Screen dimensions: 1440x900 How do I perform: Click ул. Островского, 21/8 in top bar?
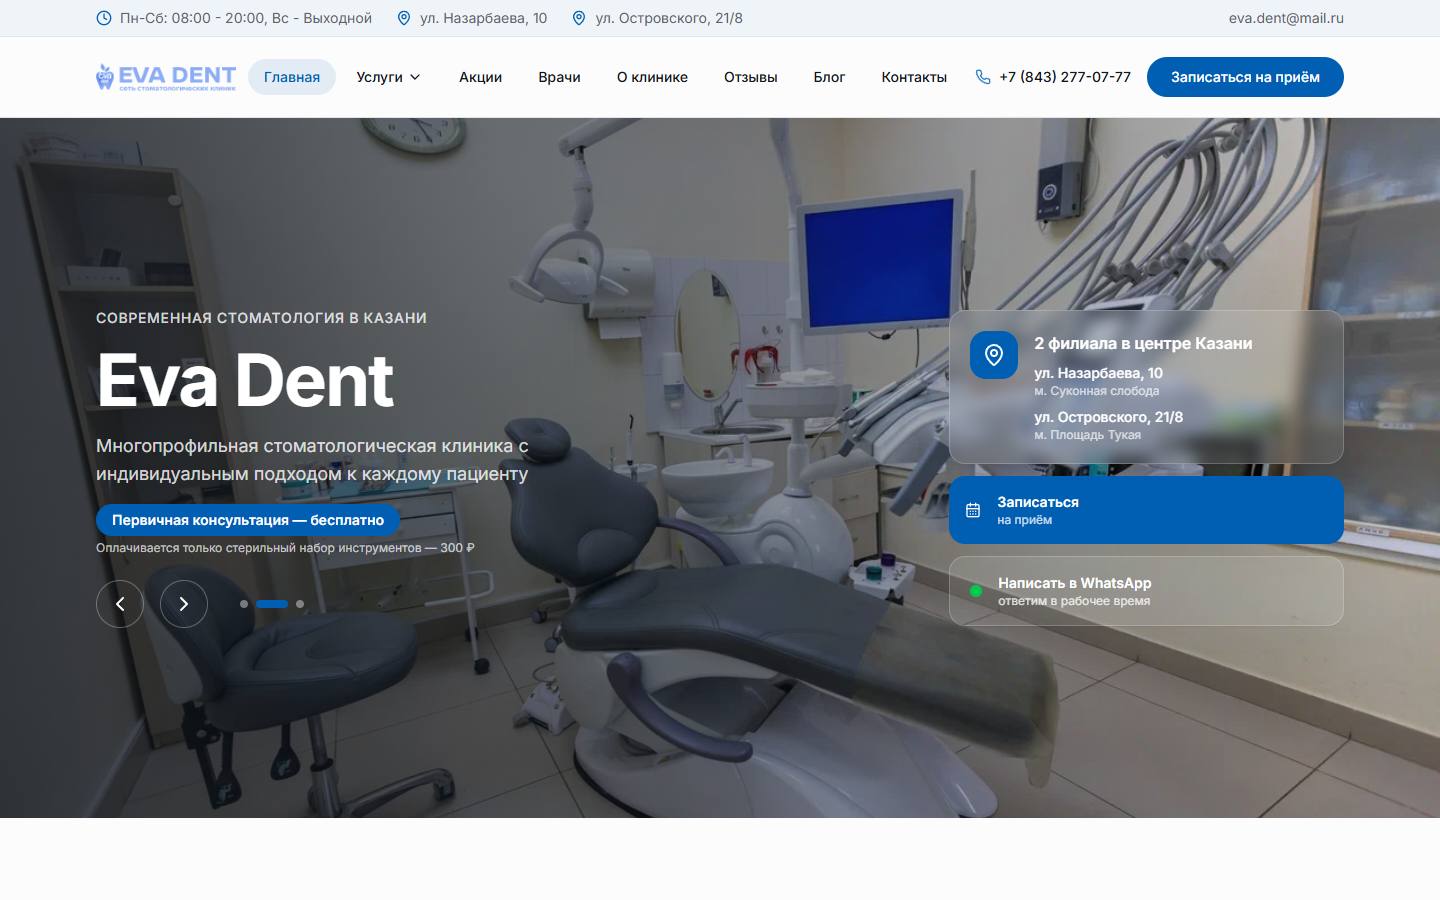coord(669,18)
